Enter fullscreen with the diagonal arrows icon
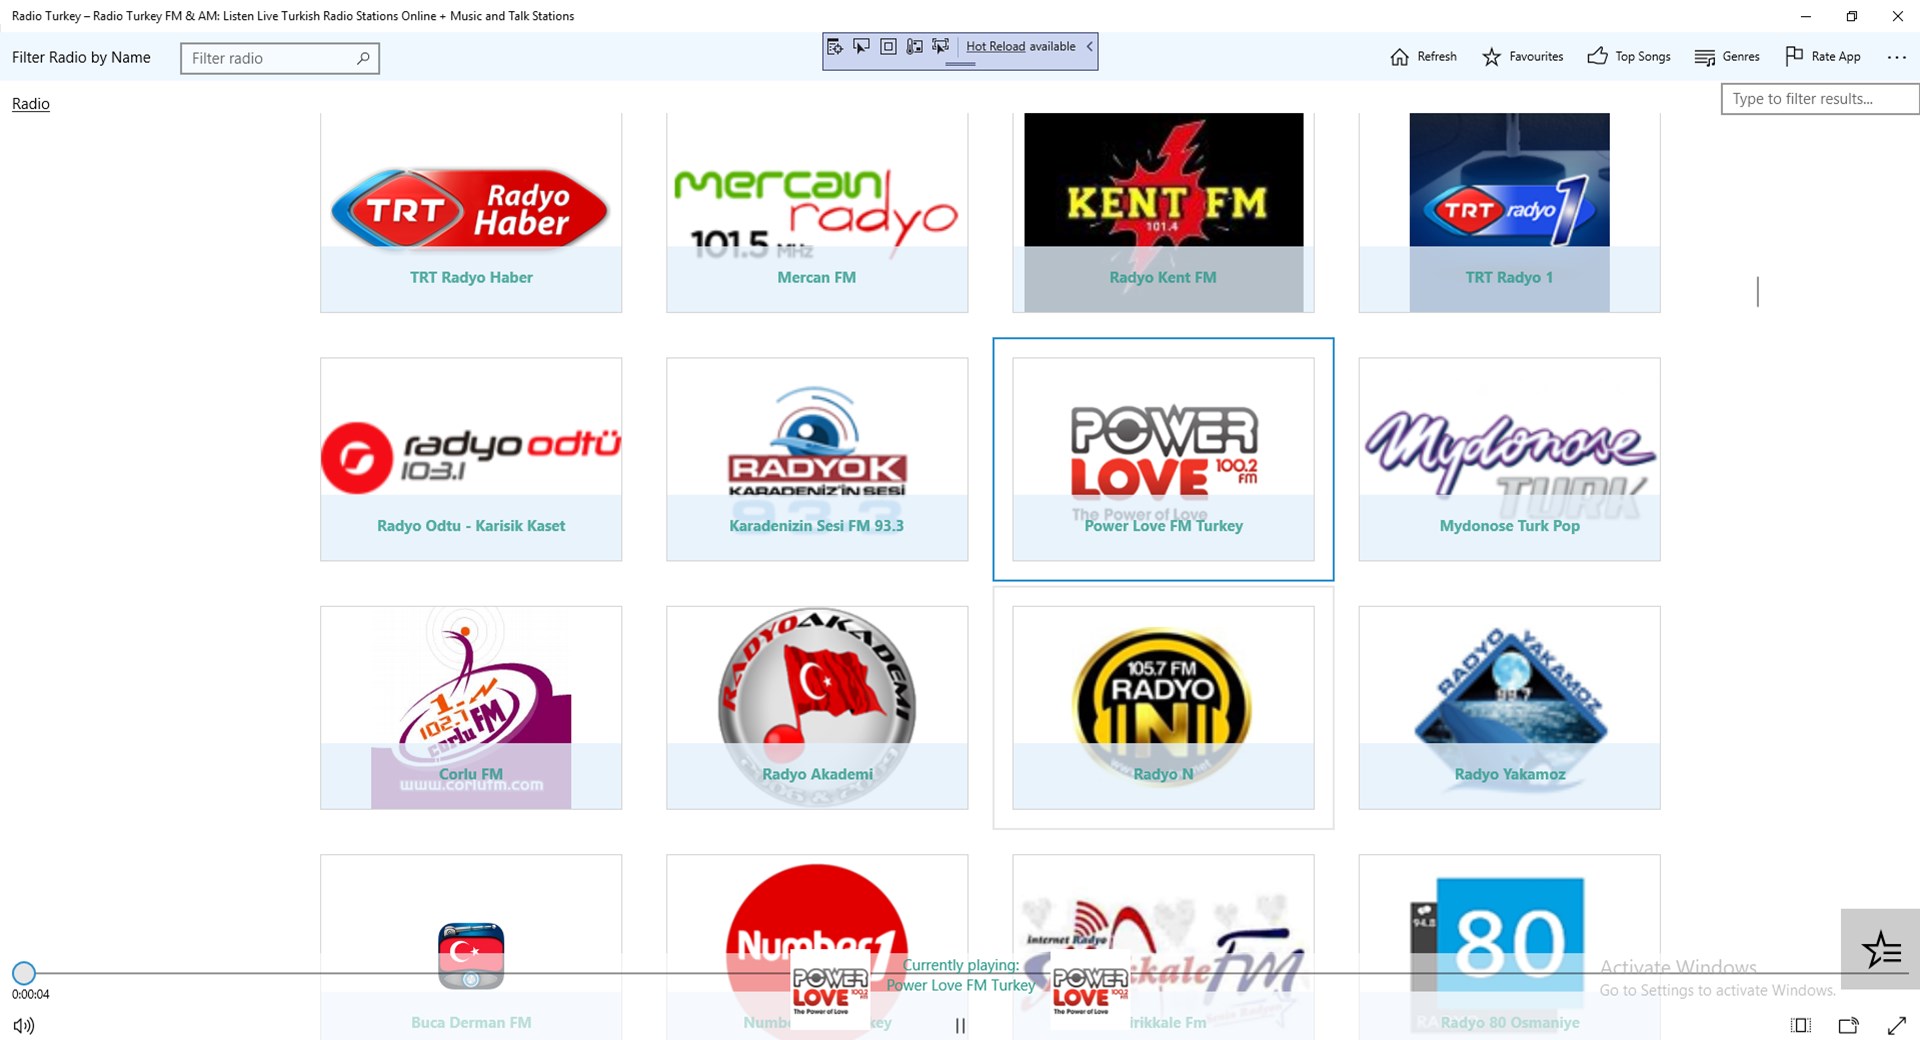This screenshot has height=1040, width=1920. point(1896,1025)
